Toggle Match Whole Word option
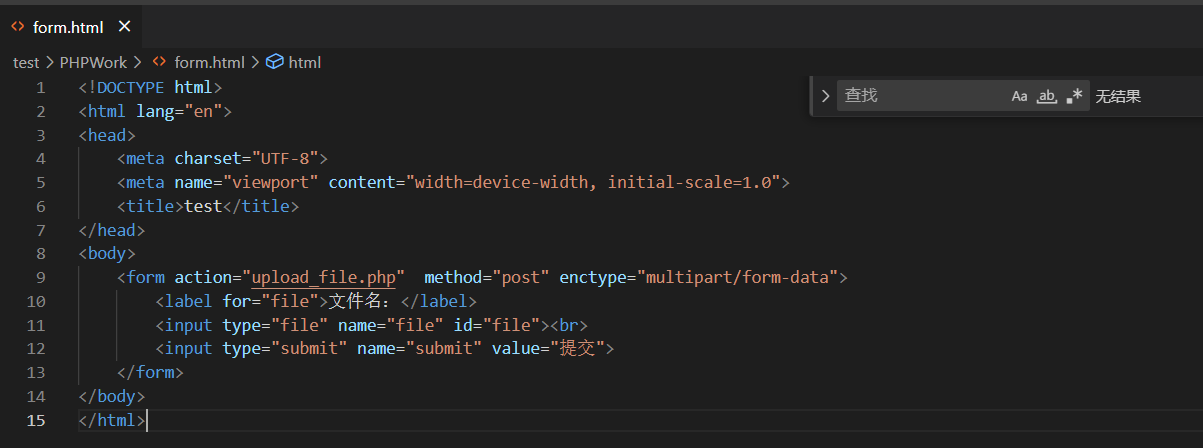Screen dimensions: 1203x448 point(1046,96)
